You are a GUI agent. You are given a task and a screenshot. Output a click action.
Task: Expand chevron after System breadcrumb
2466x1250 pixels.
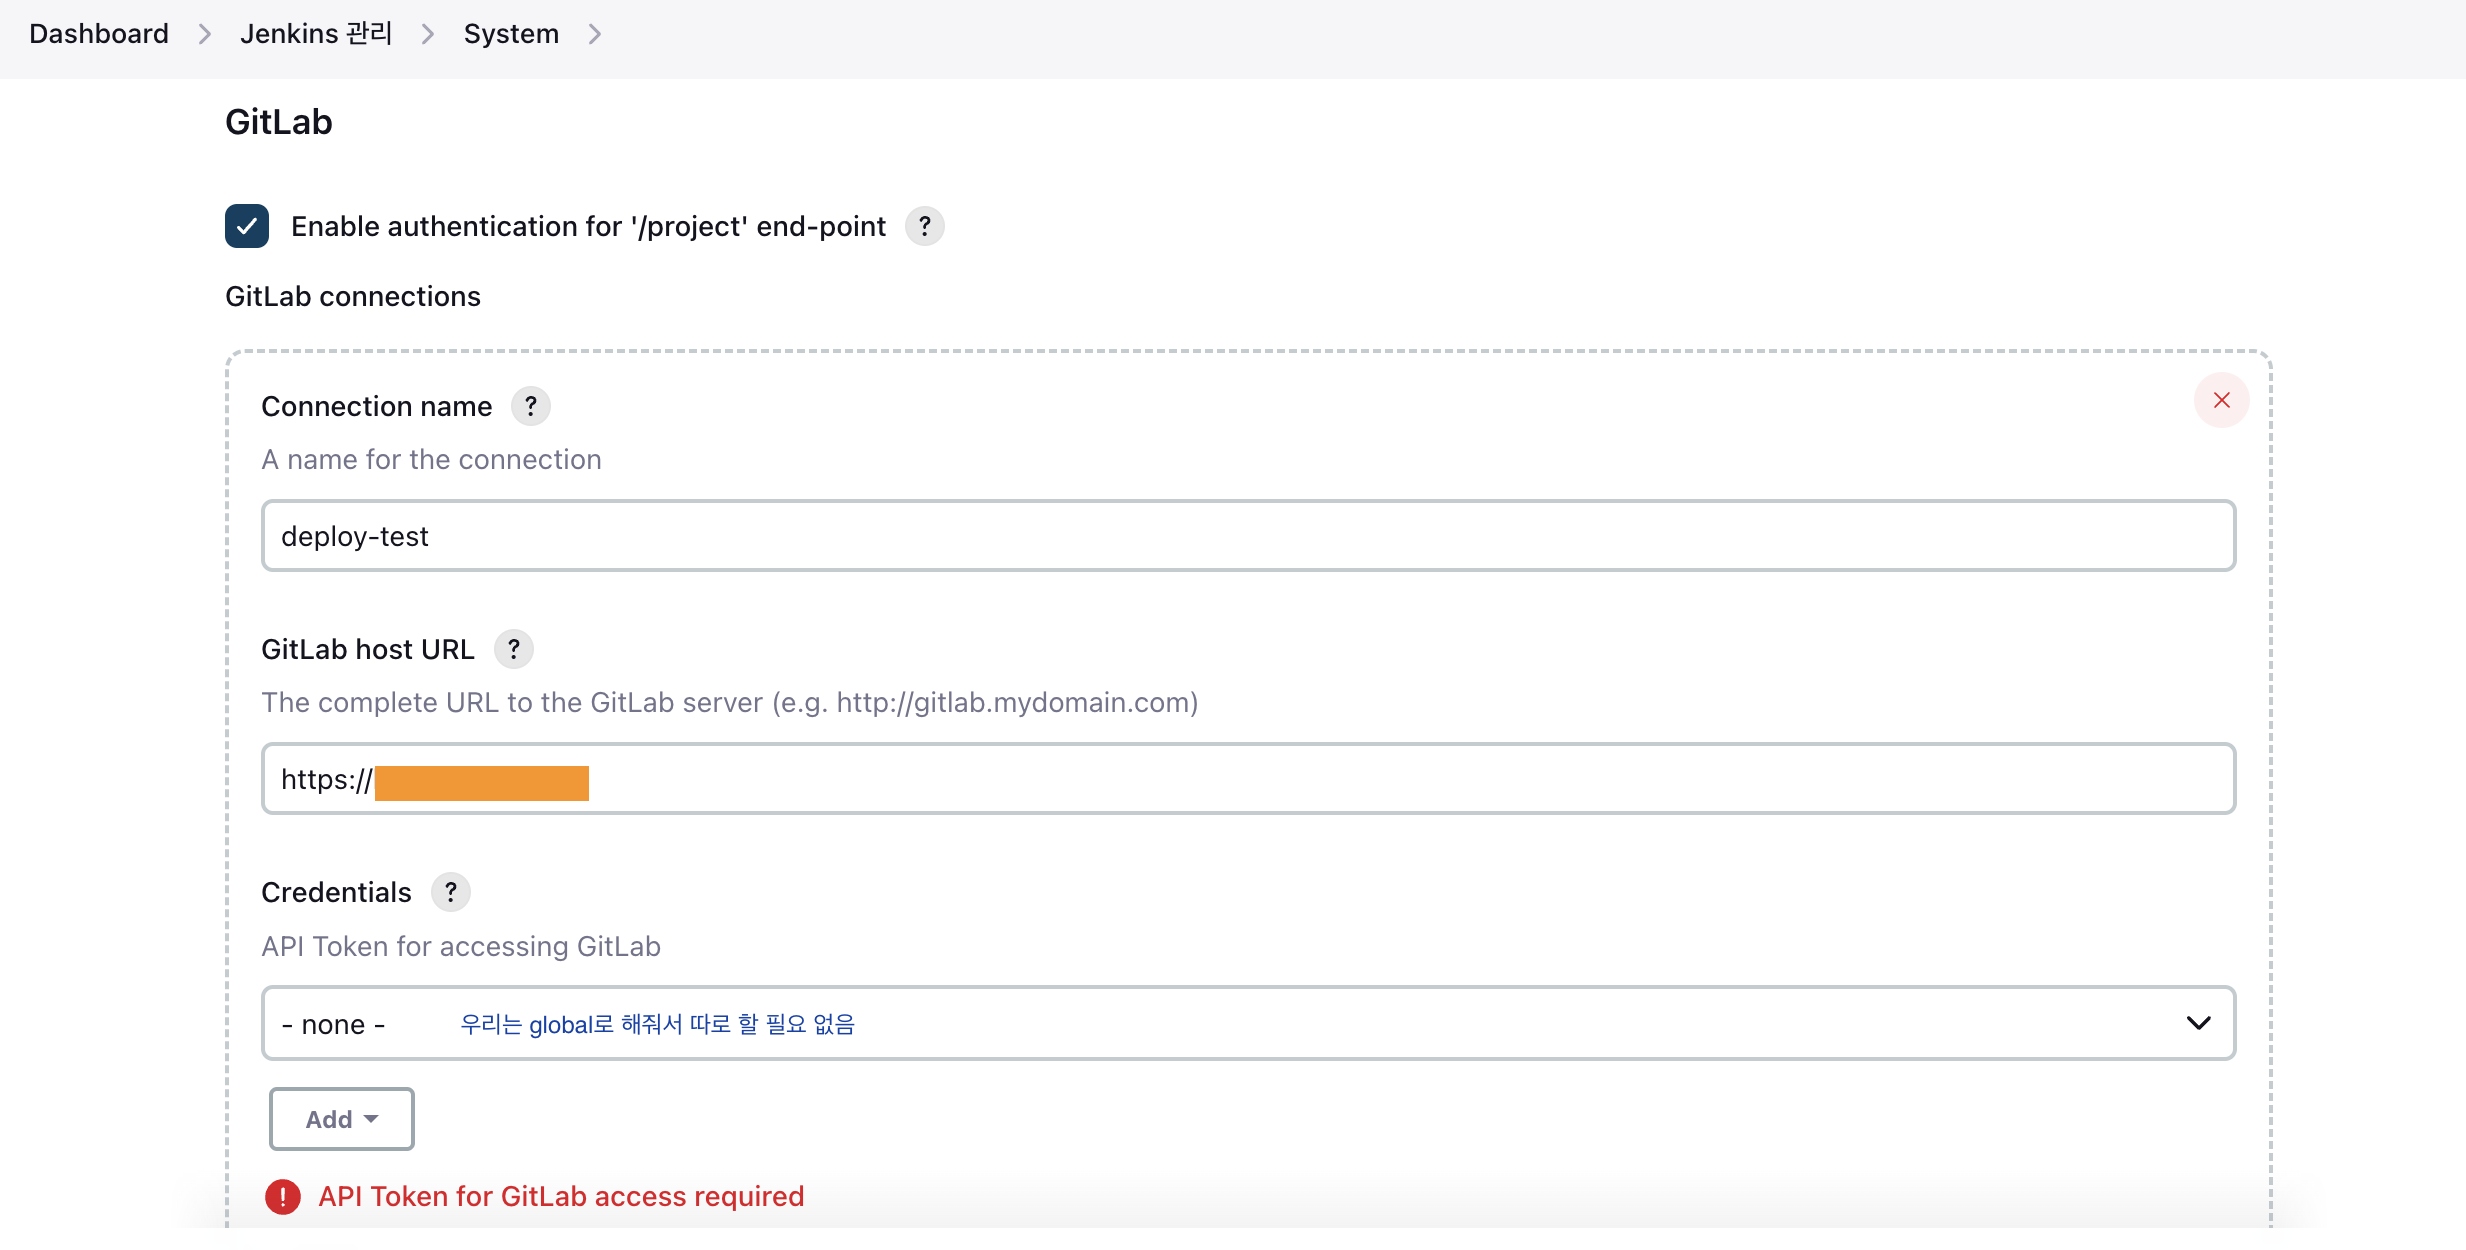595,34
